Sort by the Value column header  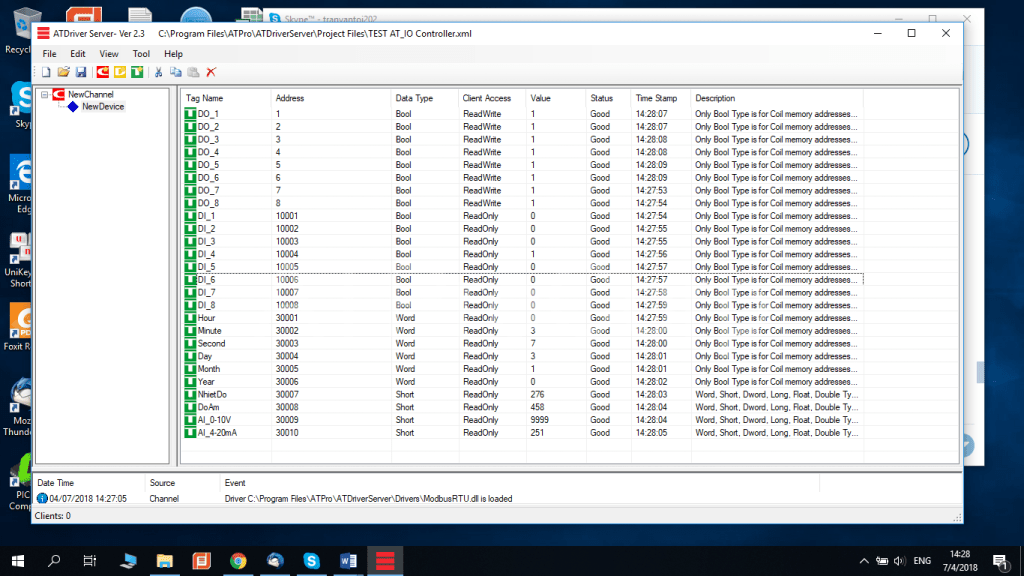click(x=556, y=98)
